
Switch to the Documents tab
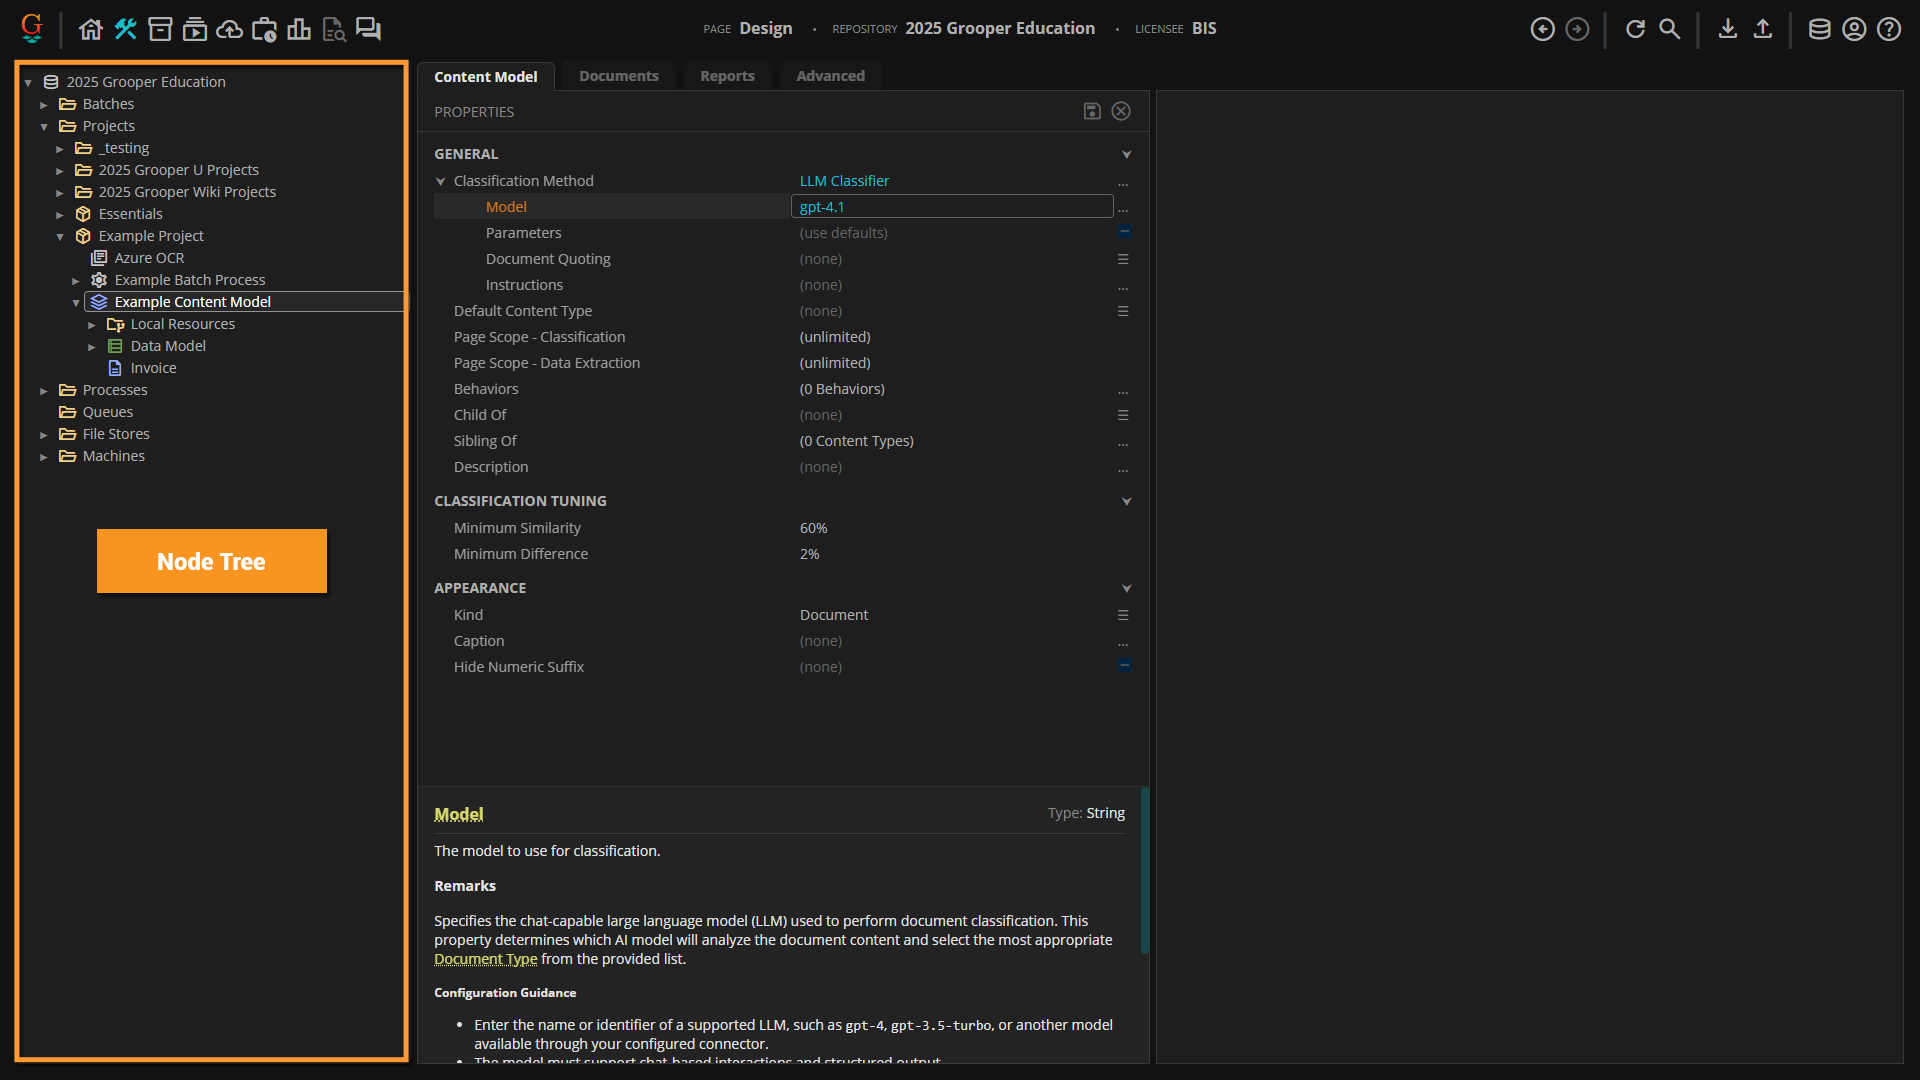point(618,76)
